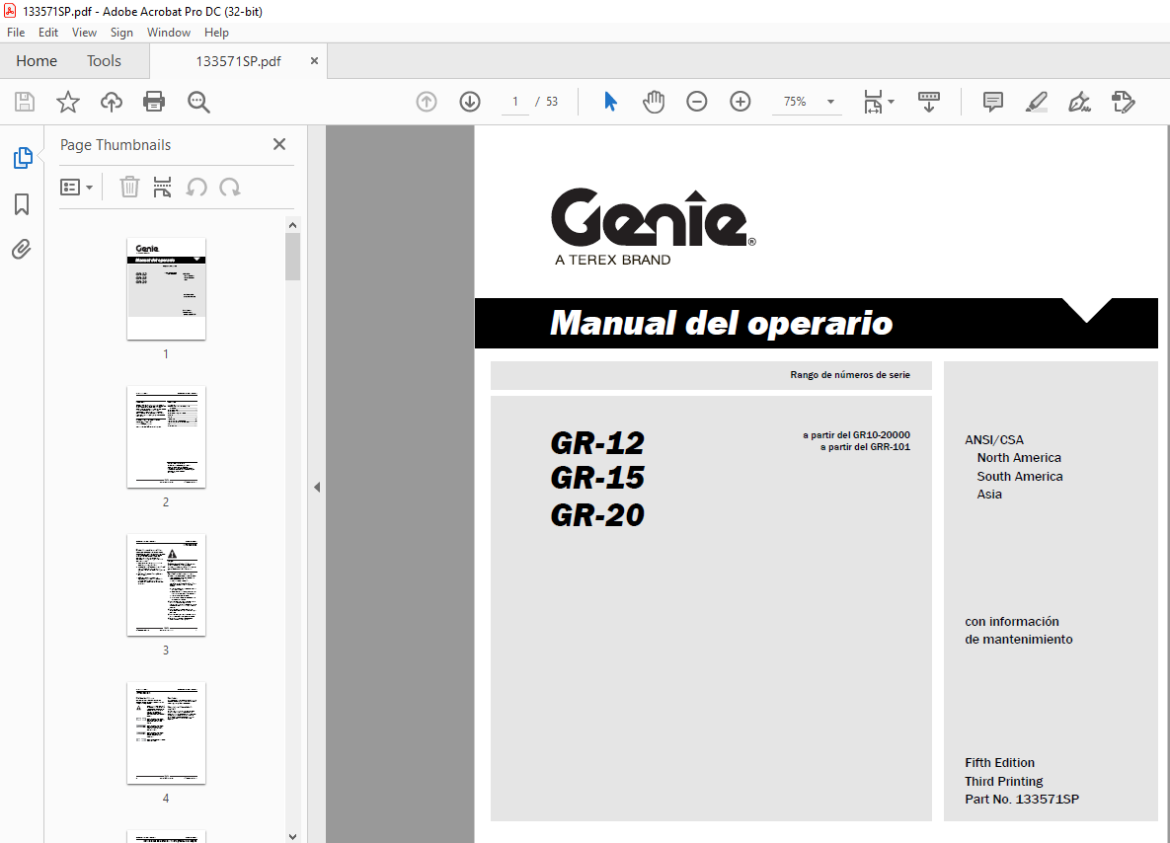Select page 1 thumbnail
This screenshot has height=843, width=1170.
pos(166,289)
